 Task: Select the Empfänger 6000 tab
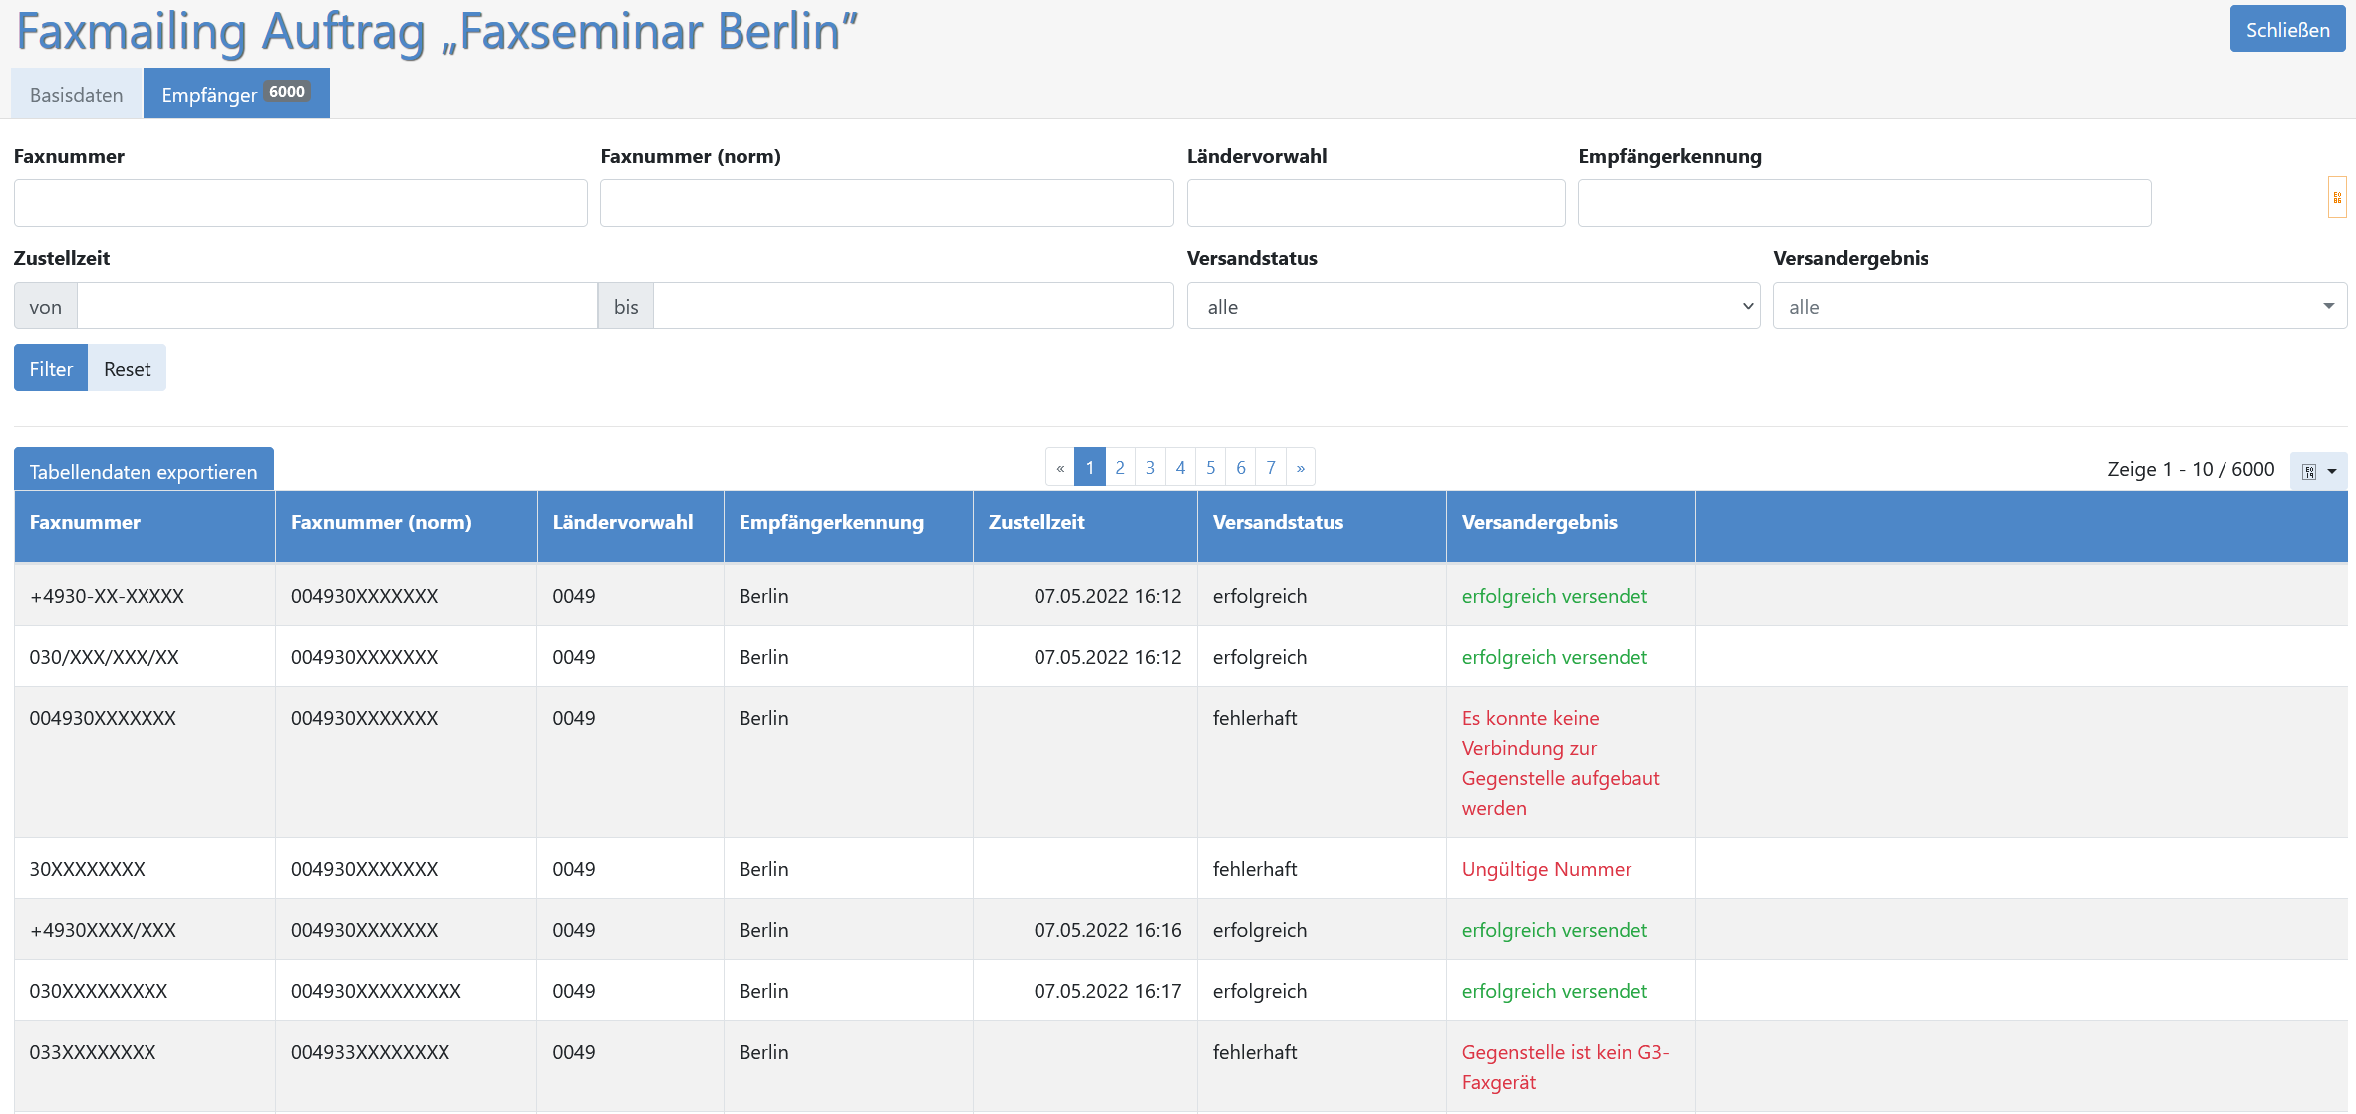pos(237,94)
